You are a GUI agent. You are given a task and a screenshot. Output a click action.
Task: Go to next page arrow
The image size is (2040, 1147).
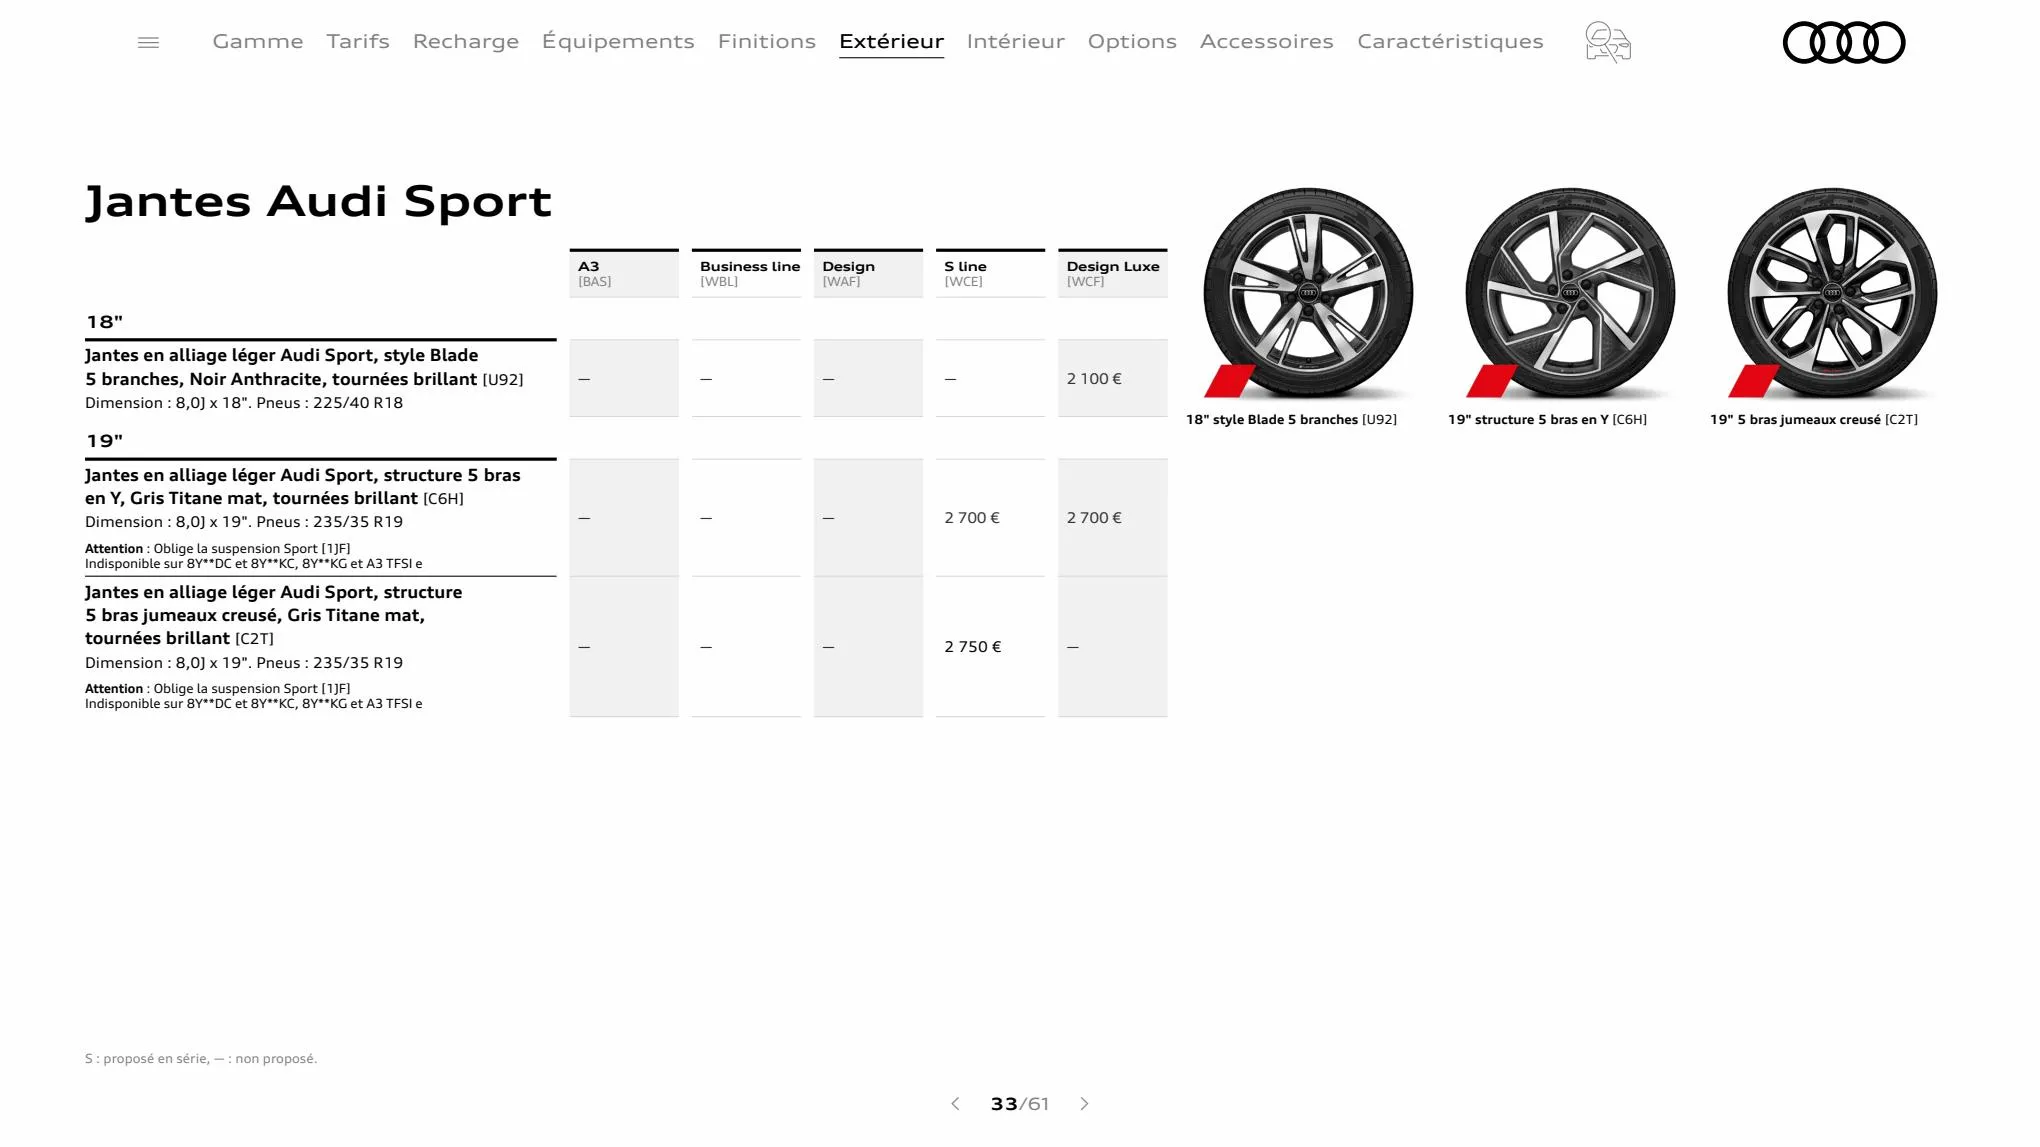coord(1084,1104)
